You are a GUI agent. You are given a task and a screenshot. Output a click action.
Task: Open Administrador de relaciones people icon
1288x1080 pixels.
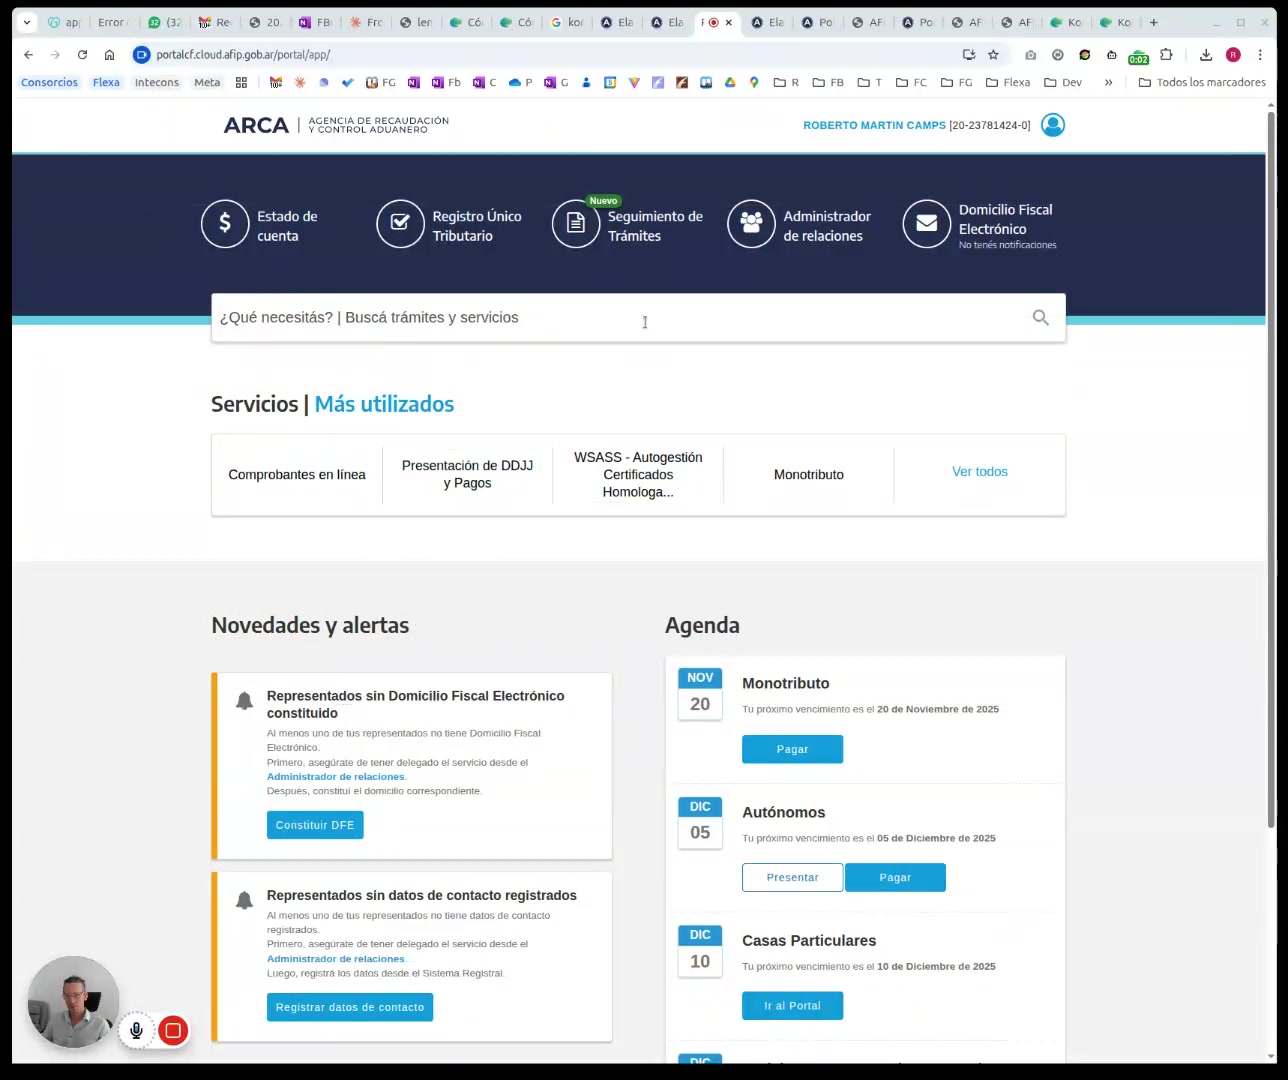(751, 224)
